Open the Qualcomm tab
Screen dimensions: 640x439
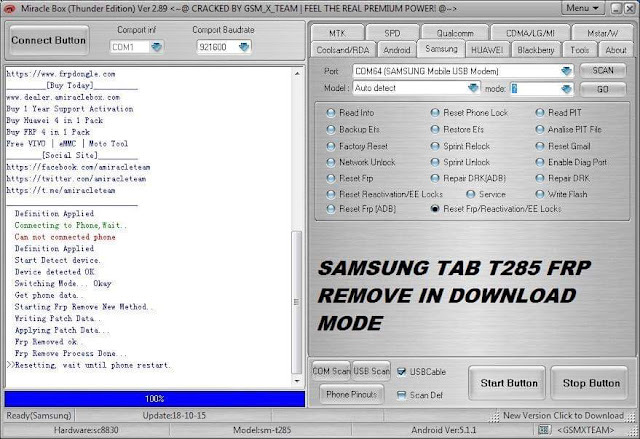[x=455, y=33]
